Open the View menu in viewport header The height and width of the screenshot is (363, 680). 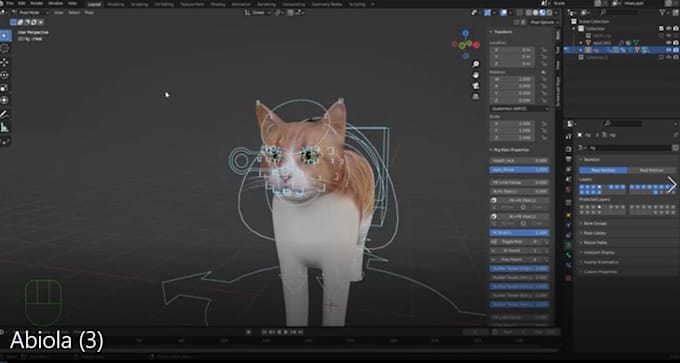click(59, 13)
